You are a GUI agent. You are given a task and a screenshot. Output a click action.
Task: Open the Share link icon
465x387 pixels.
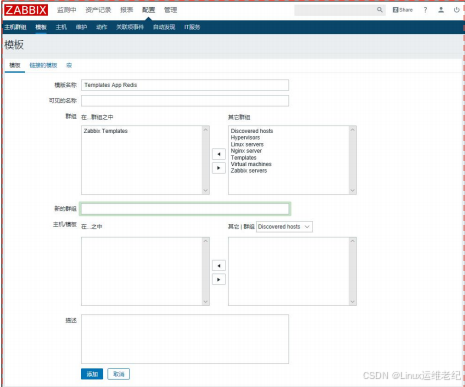click(403, 10)
